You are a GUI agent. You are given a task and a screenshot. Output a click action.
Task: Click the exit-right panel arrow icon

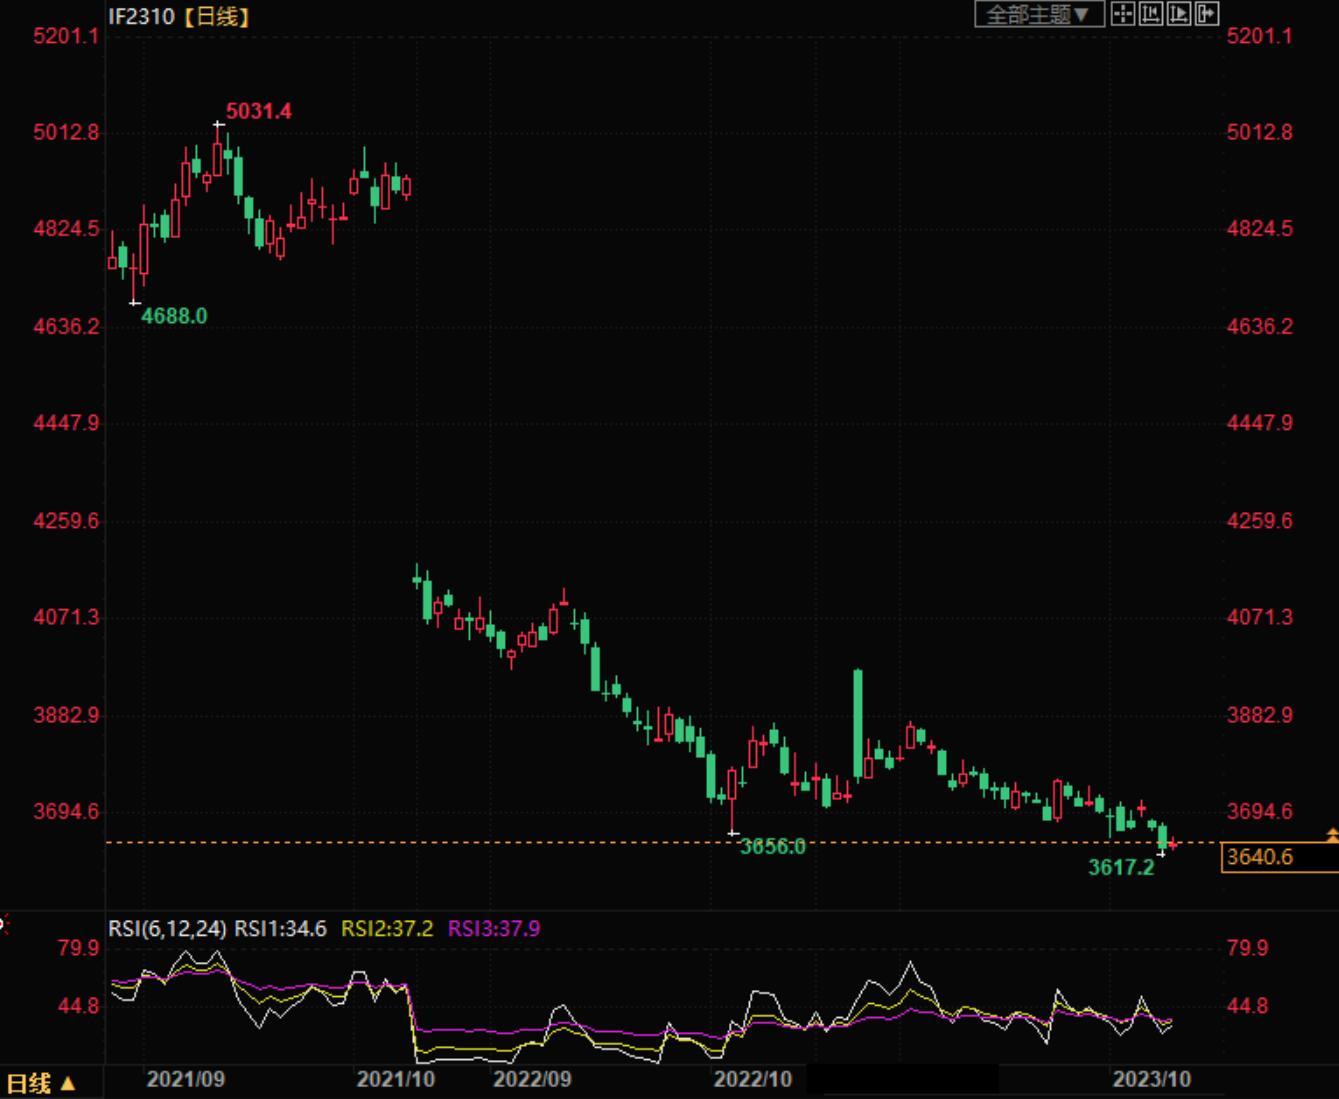[1206, 14]
